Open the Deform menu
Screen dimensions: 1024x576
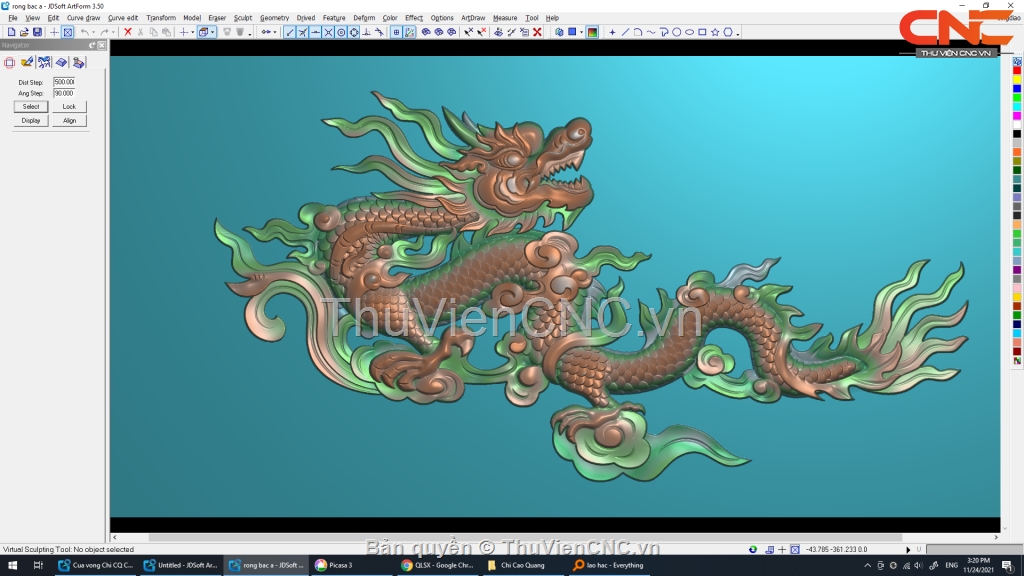pyautogui.click(x=364, y=18)
